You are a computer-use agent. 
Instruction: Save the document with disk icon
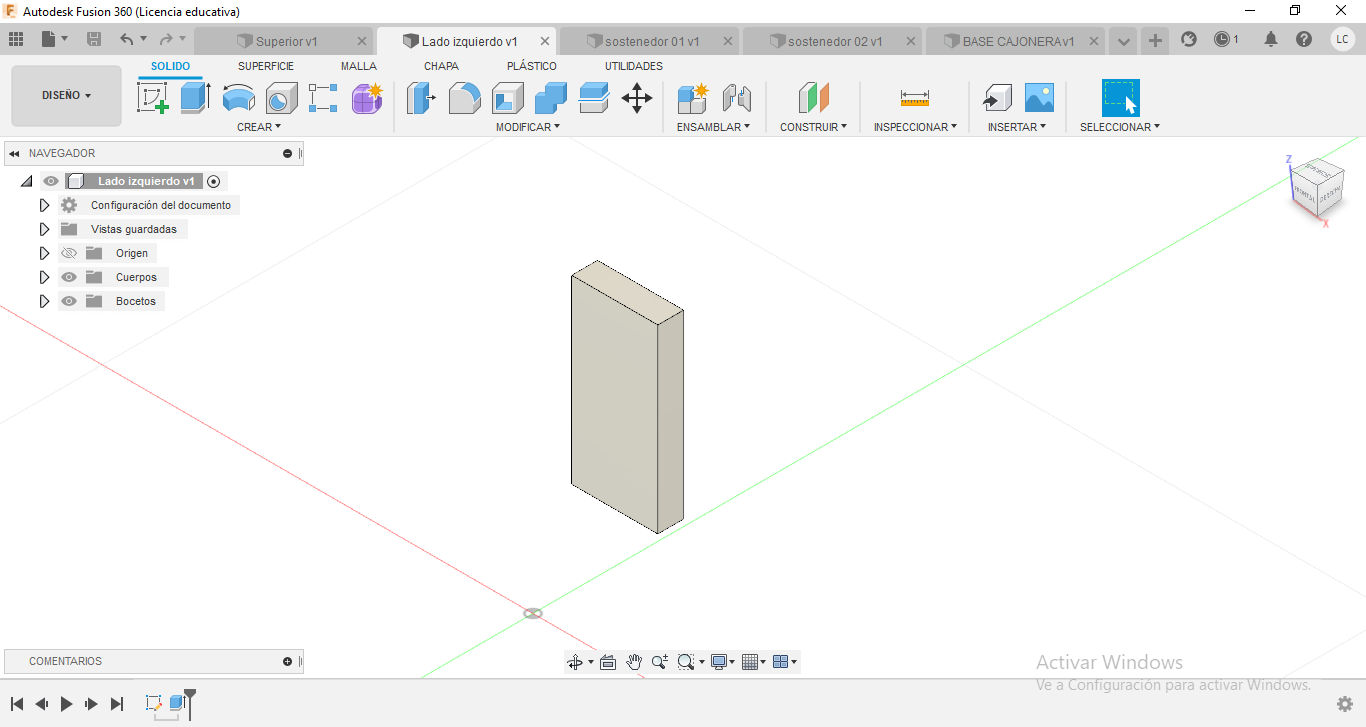point(94,39)
